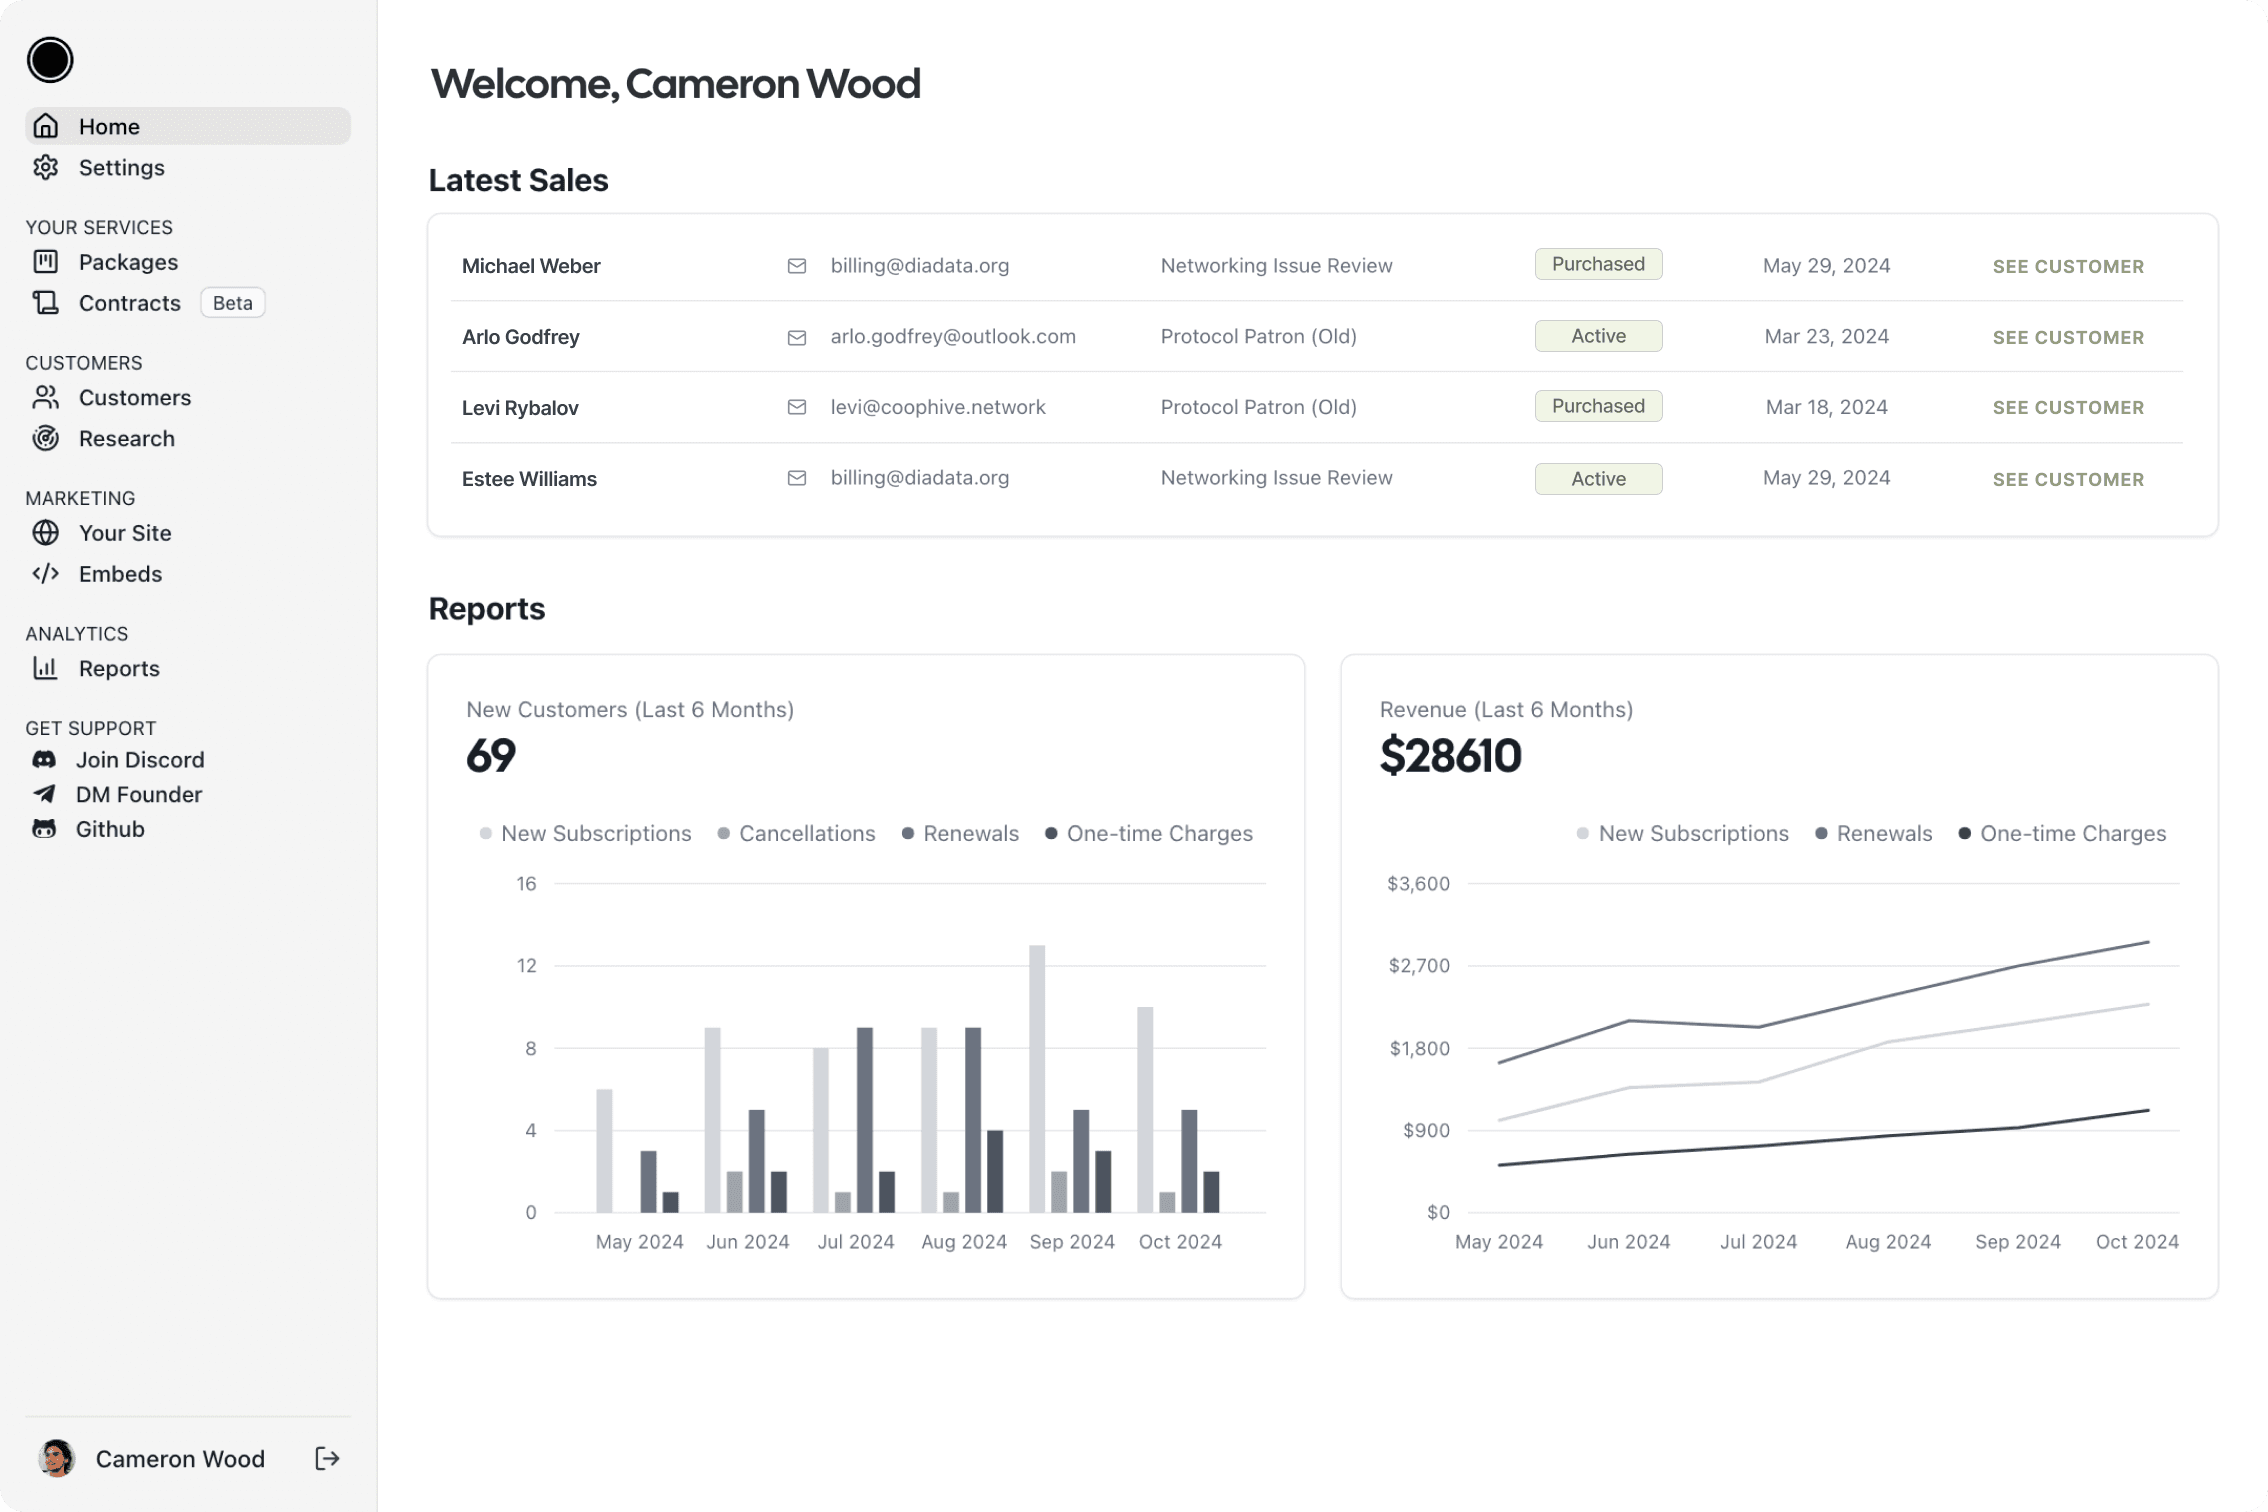The width and height of the screenshot is (2268, 1512).
Task: Click the Beta badge next to Contracts
Action: 233,303
